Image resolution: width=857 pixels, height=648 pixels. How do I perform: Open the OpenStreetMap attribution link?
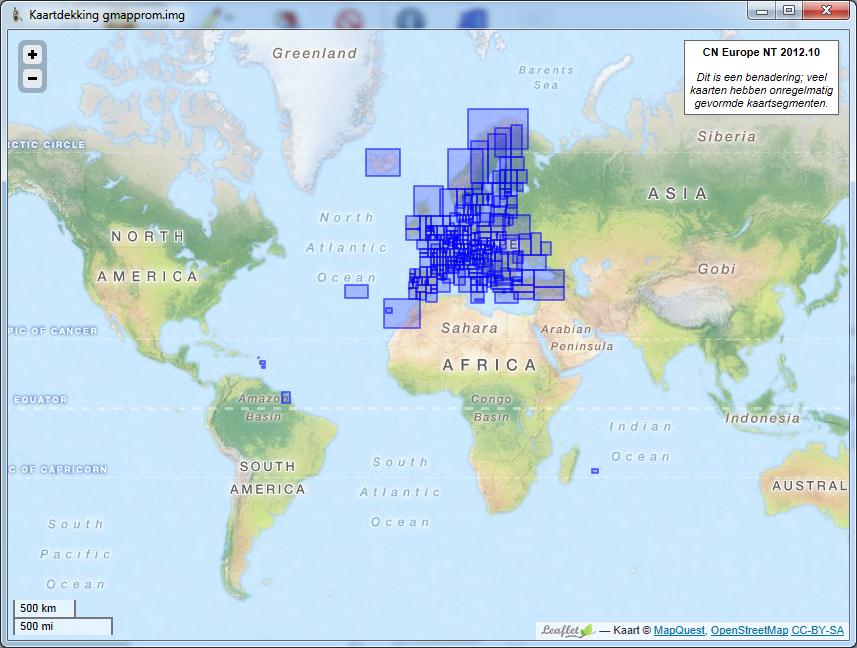749,630
